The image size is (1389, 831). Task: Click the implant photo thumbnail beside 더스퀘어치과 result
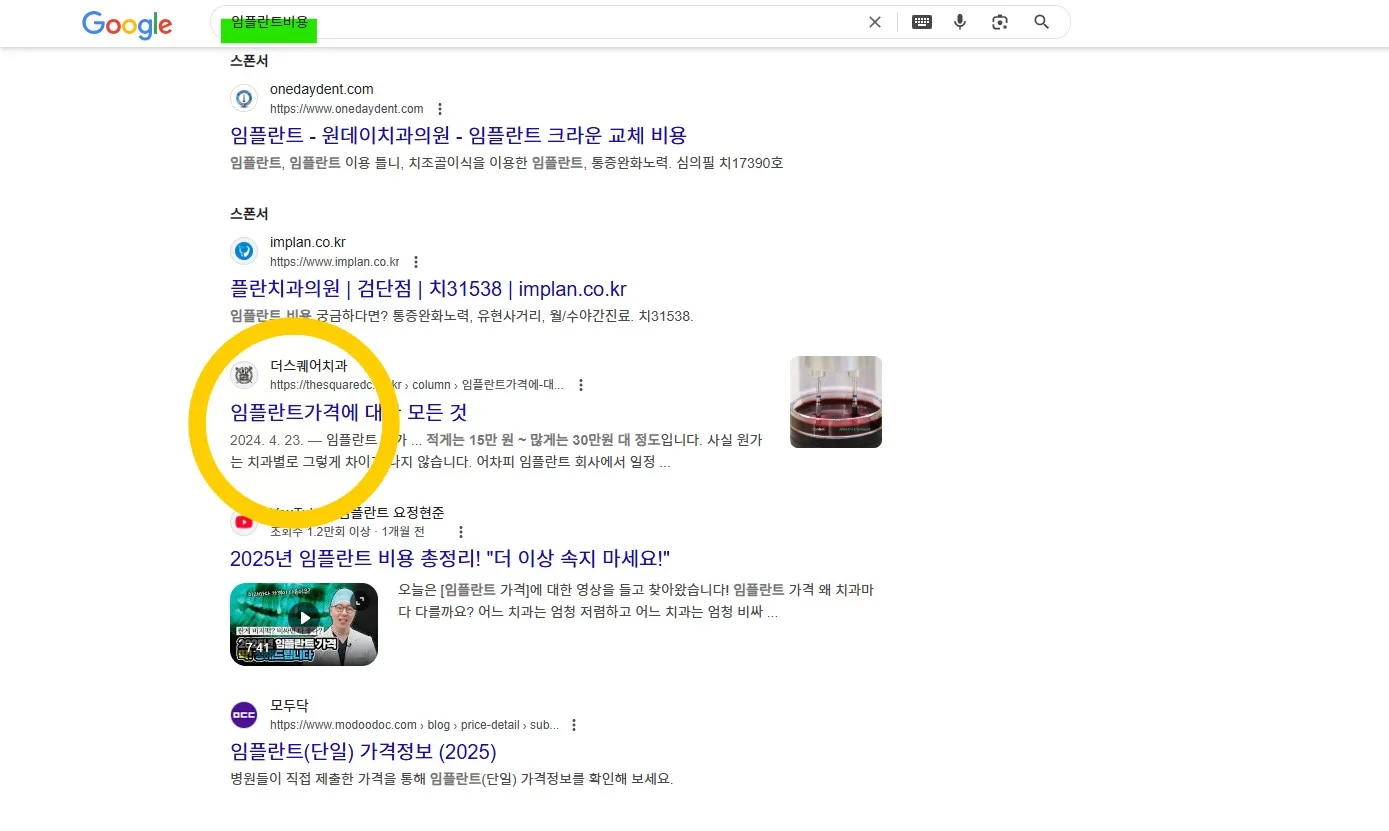point(835,401)
